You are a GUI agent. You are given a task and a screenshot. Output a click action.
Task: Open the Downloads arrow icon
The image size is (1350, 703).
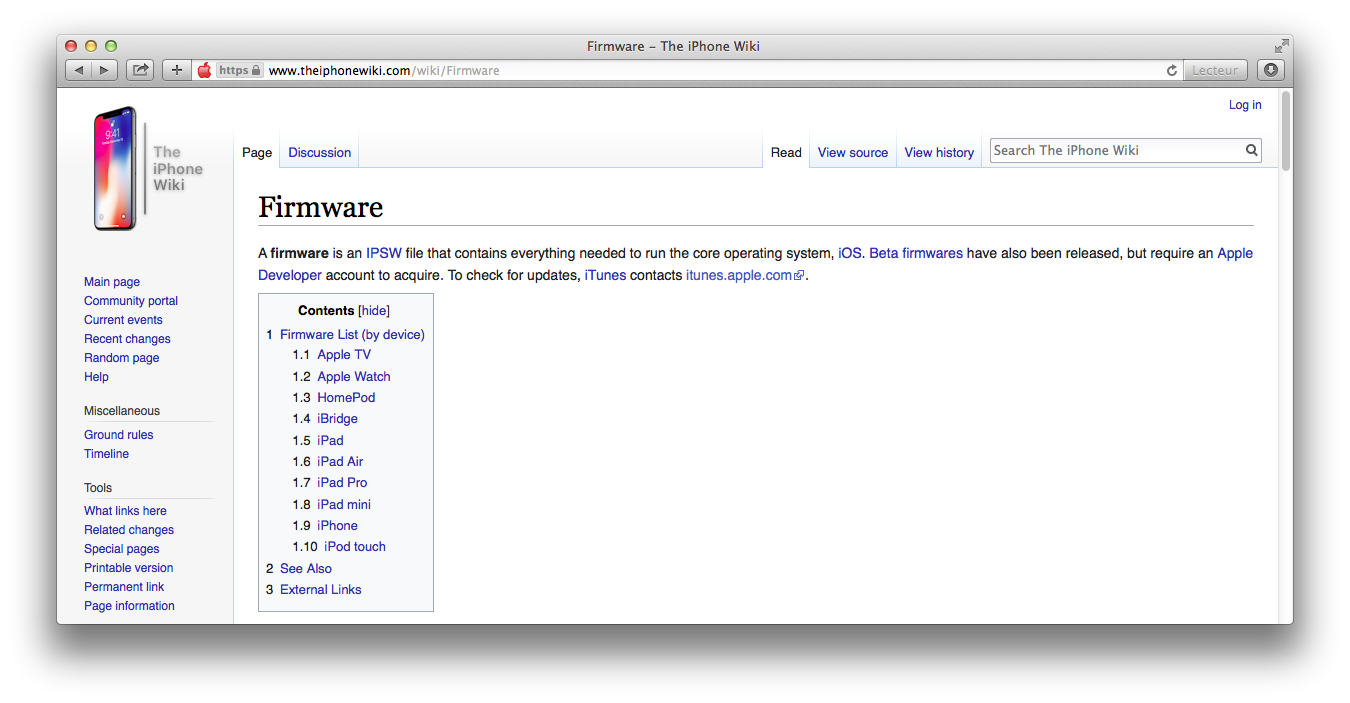pyautogui.click(x=1271, y=70)
